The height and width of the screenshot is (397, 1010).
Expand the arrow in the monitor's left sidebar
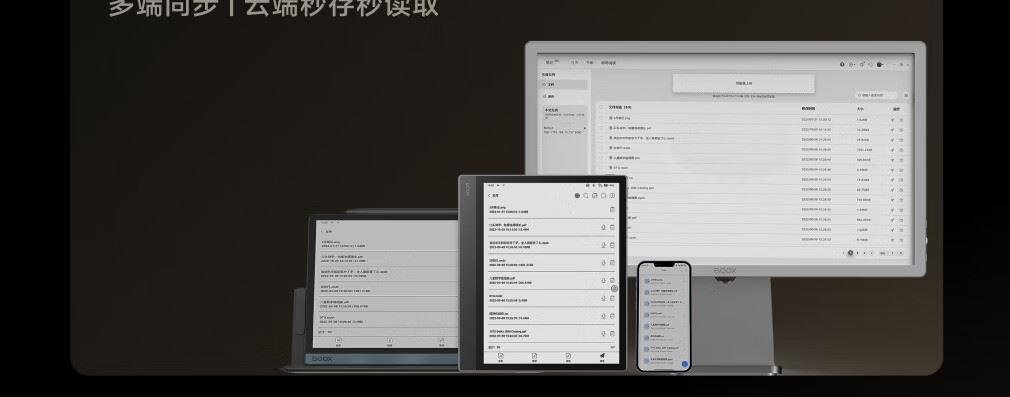585,128
